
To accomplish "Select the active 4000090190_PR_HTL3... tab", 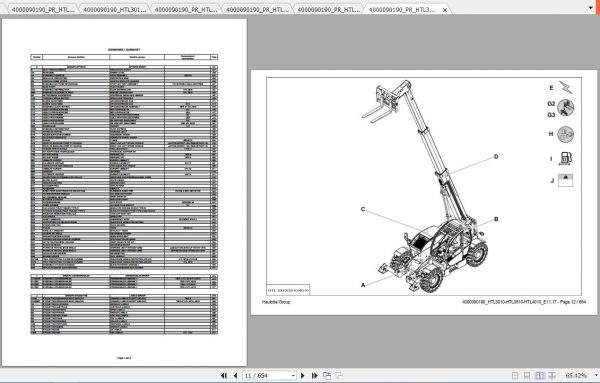I will (402, 10).
